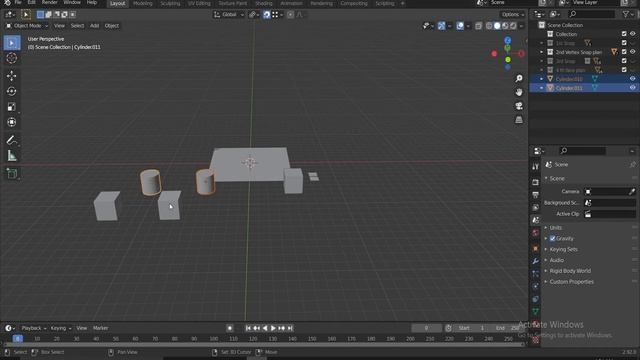This screenshot has height=360, width=640.
Task: Open the Object properties tab
Action: pyautogui.click(x=536, y=248)
